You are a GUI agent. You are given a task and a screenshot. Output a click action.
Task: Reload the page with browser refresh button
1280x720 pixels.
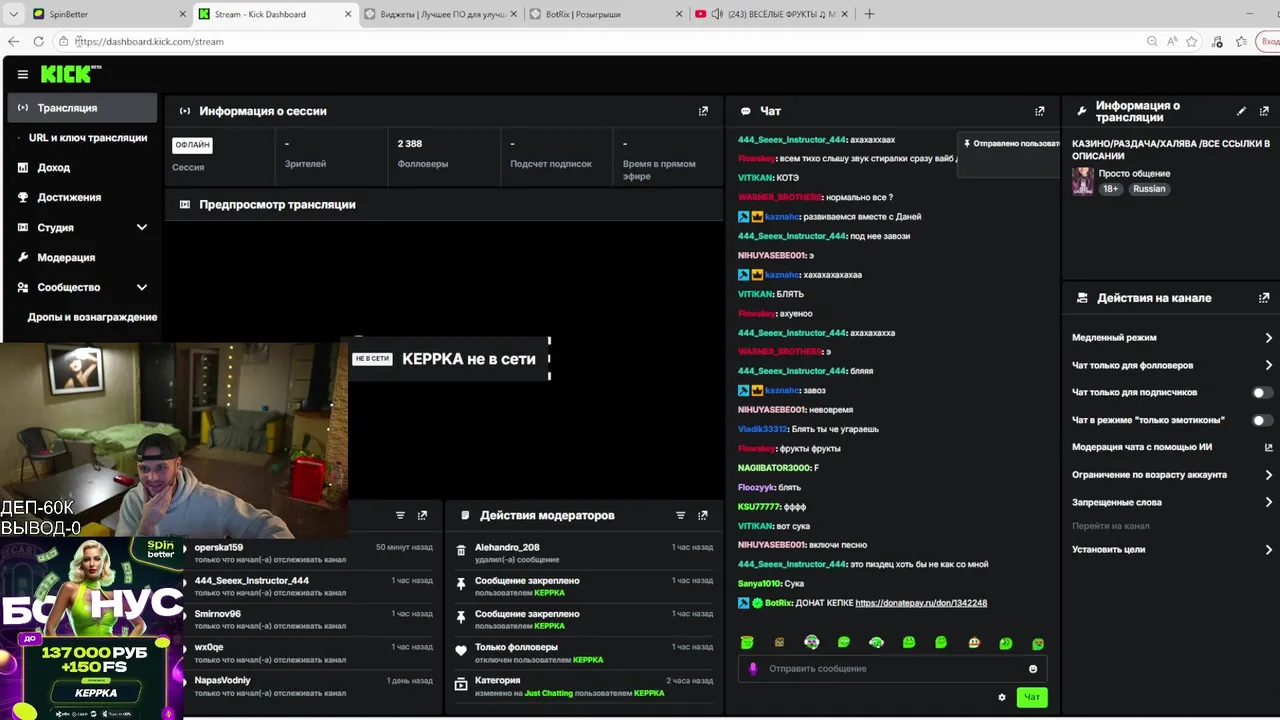(x=38, y=41)
